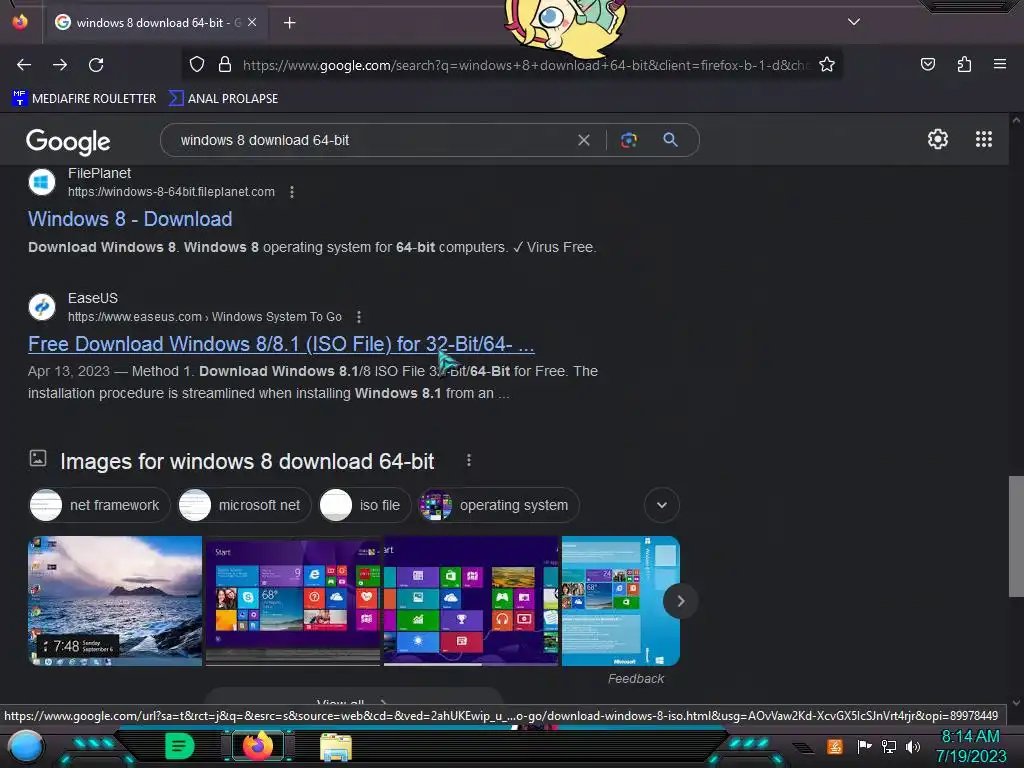Screen dimensions: 1024x768
Task: Click the FilePlanet site favicon
Action: click(x=42, y=182)
